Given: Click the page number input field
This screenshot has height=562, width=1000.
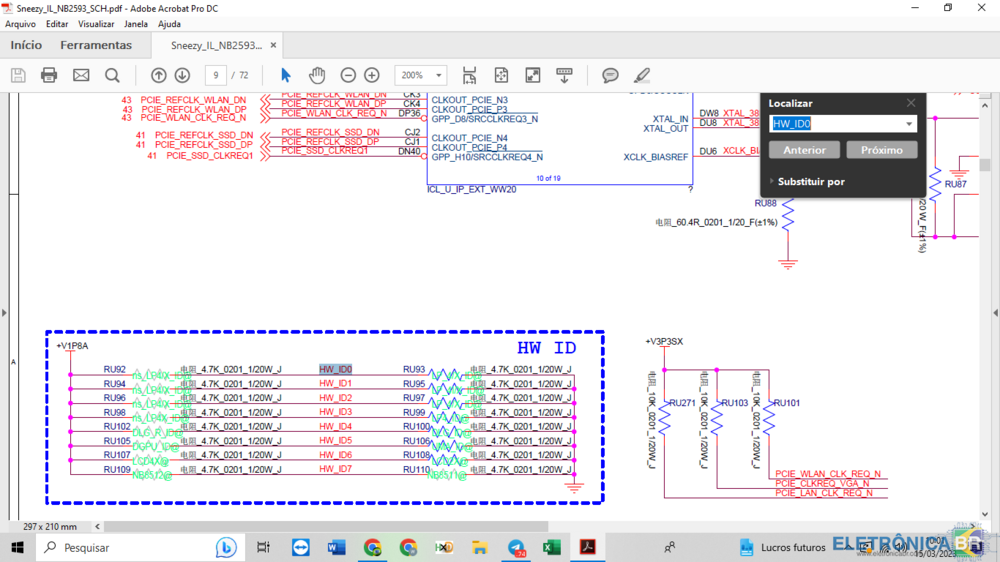Looking at the screenshot, I should click(215, 75).
